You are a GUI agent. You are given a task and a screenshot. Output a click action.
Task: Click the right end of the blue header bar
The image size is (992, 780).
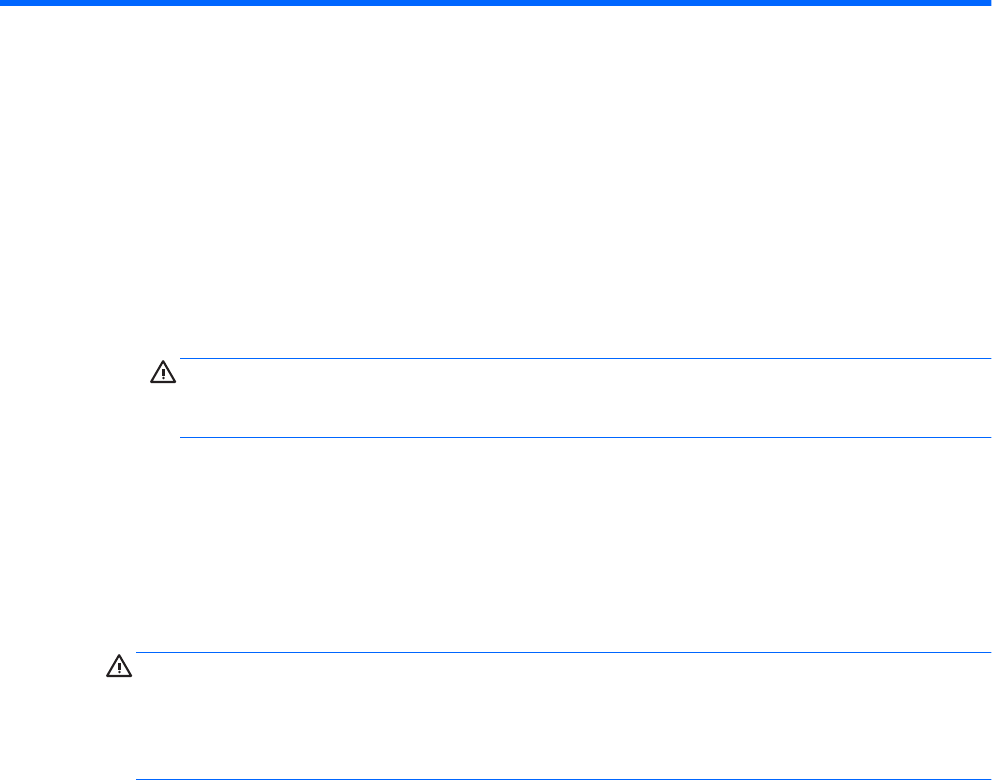point(986,4)
